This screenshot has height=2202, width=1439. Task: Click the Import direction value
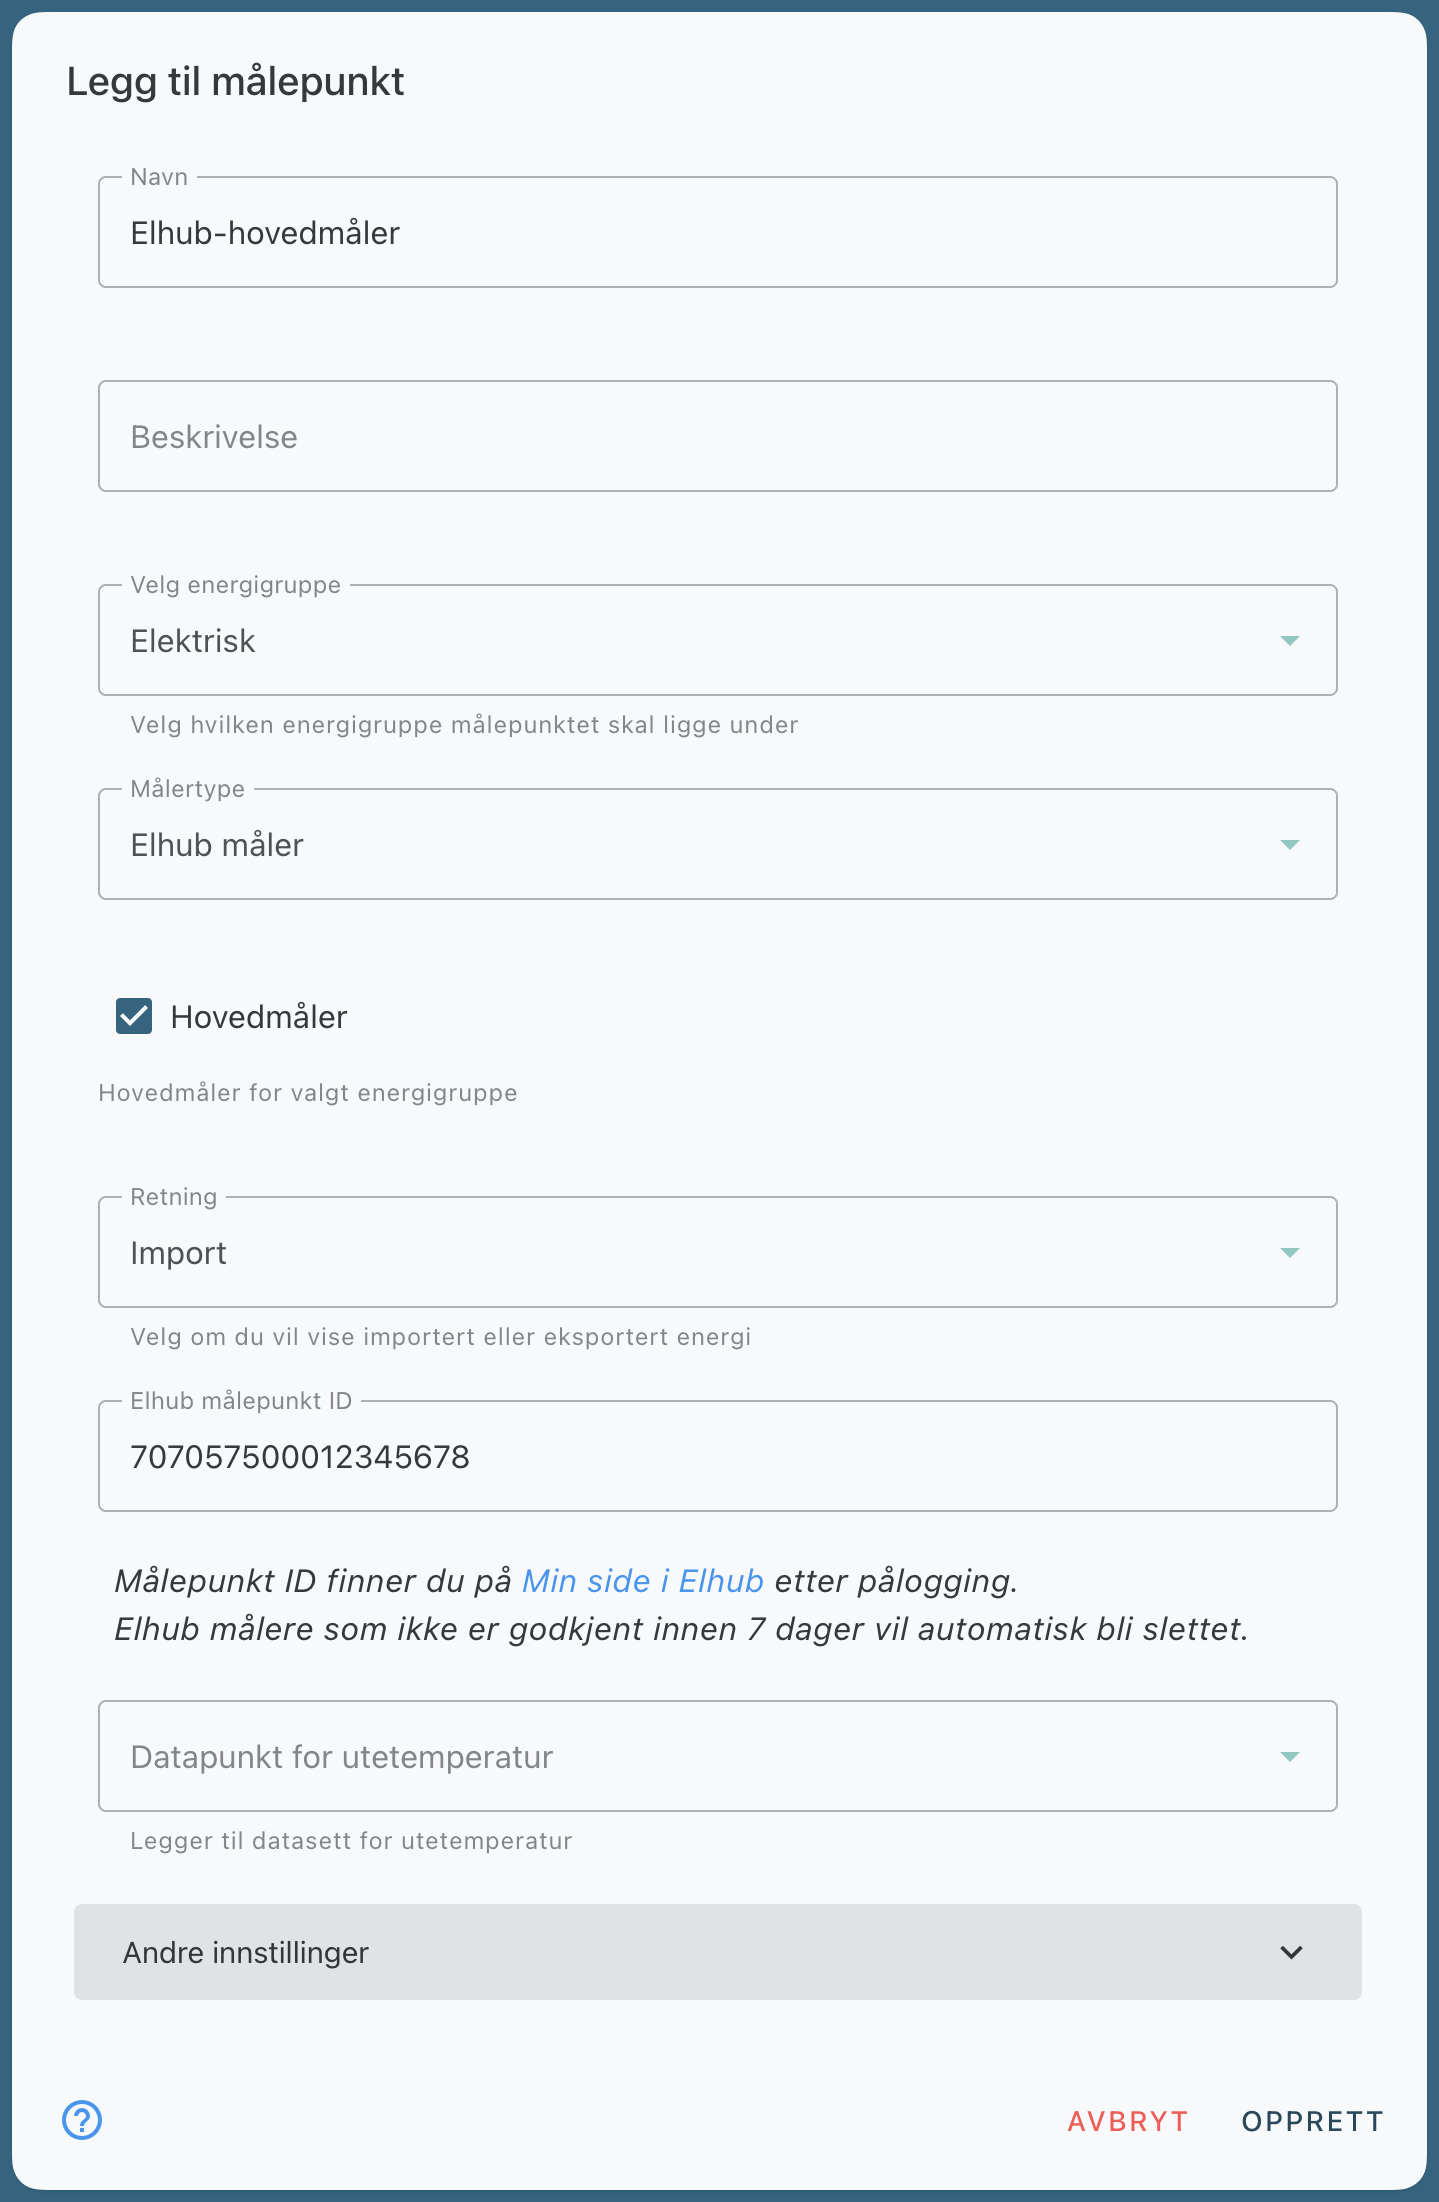[179, 1253]
